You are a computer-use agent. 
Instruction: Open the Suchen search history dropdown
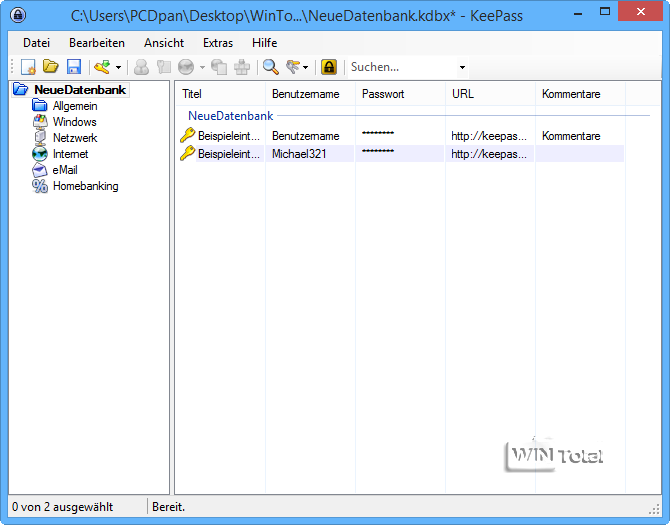462,67
